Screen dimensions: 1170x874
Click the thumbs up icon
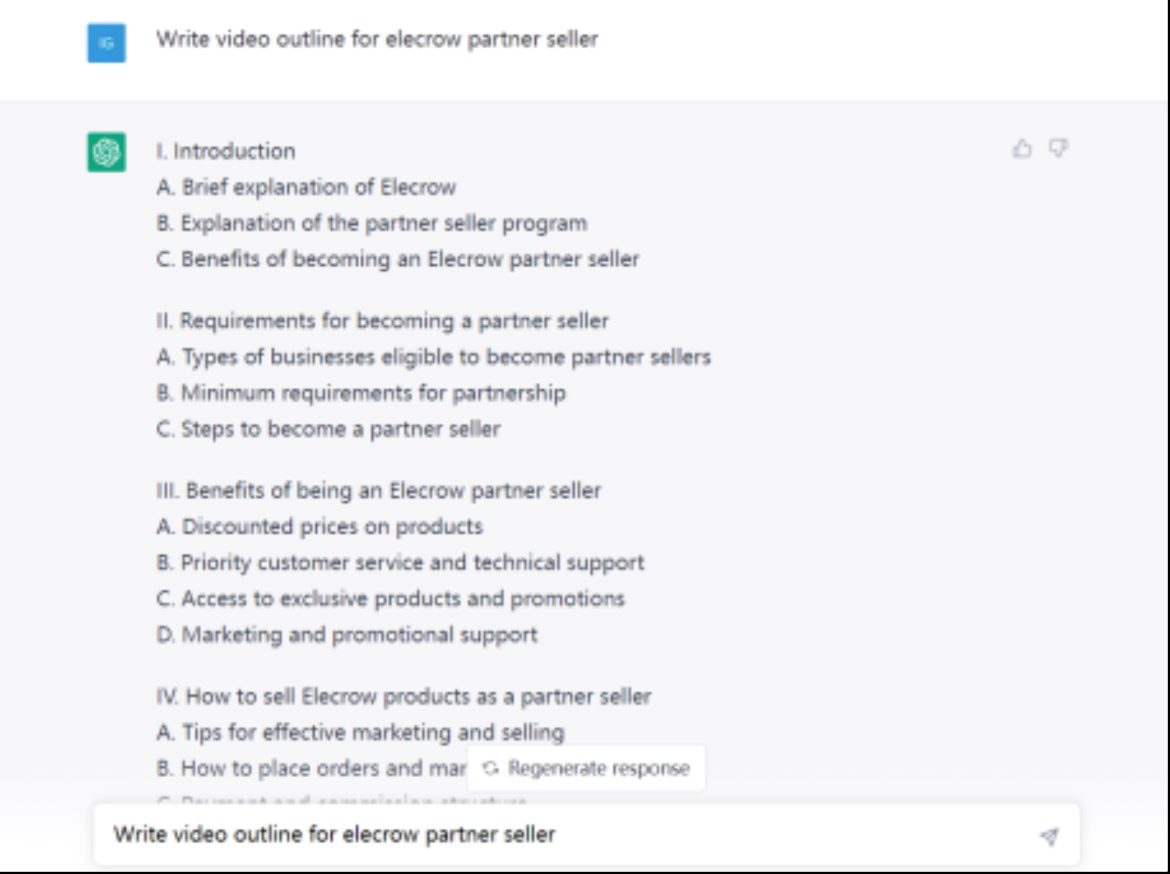[1022, 149]
